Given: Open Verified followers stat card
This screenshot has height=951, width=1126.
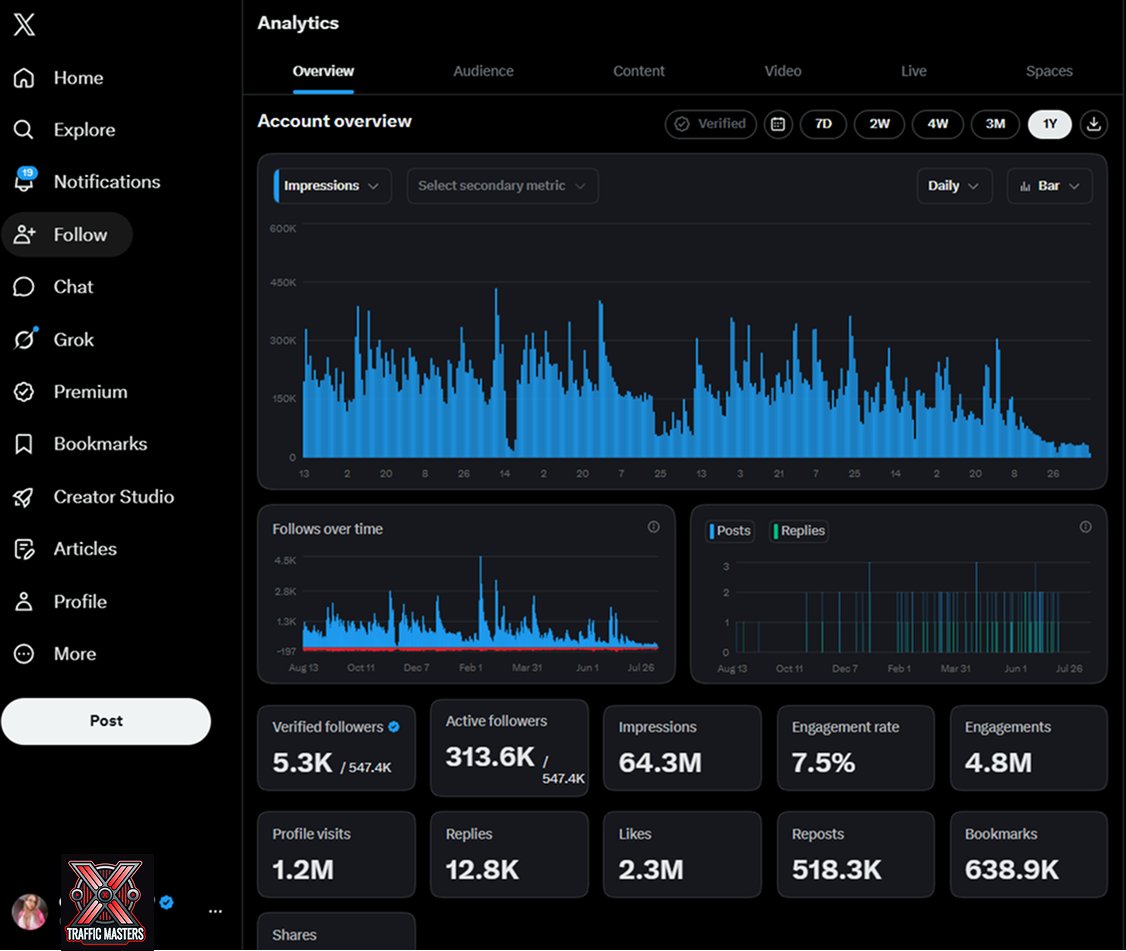Looking at the screenshot, I should (336, 748).
